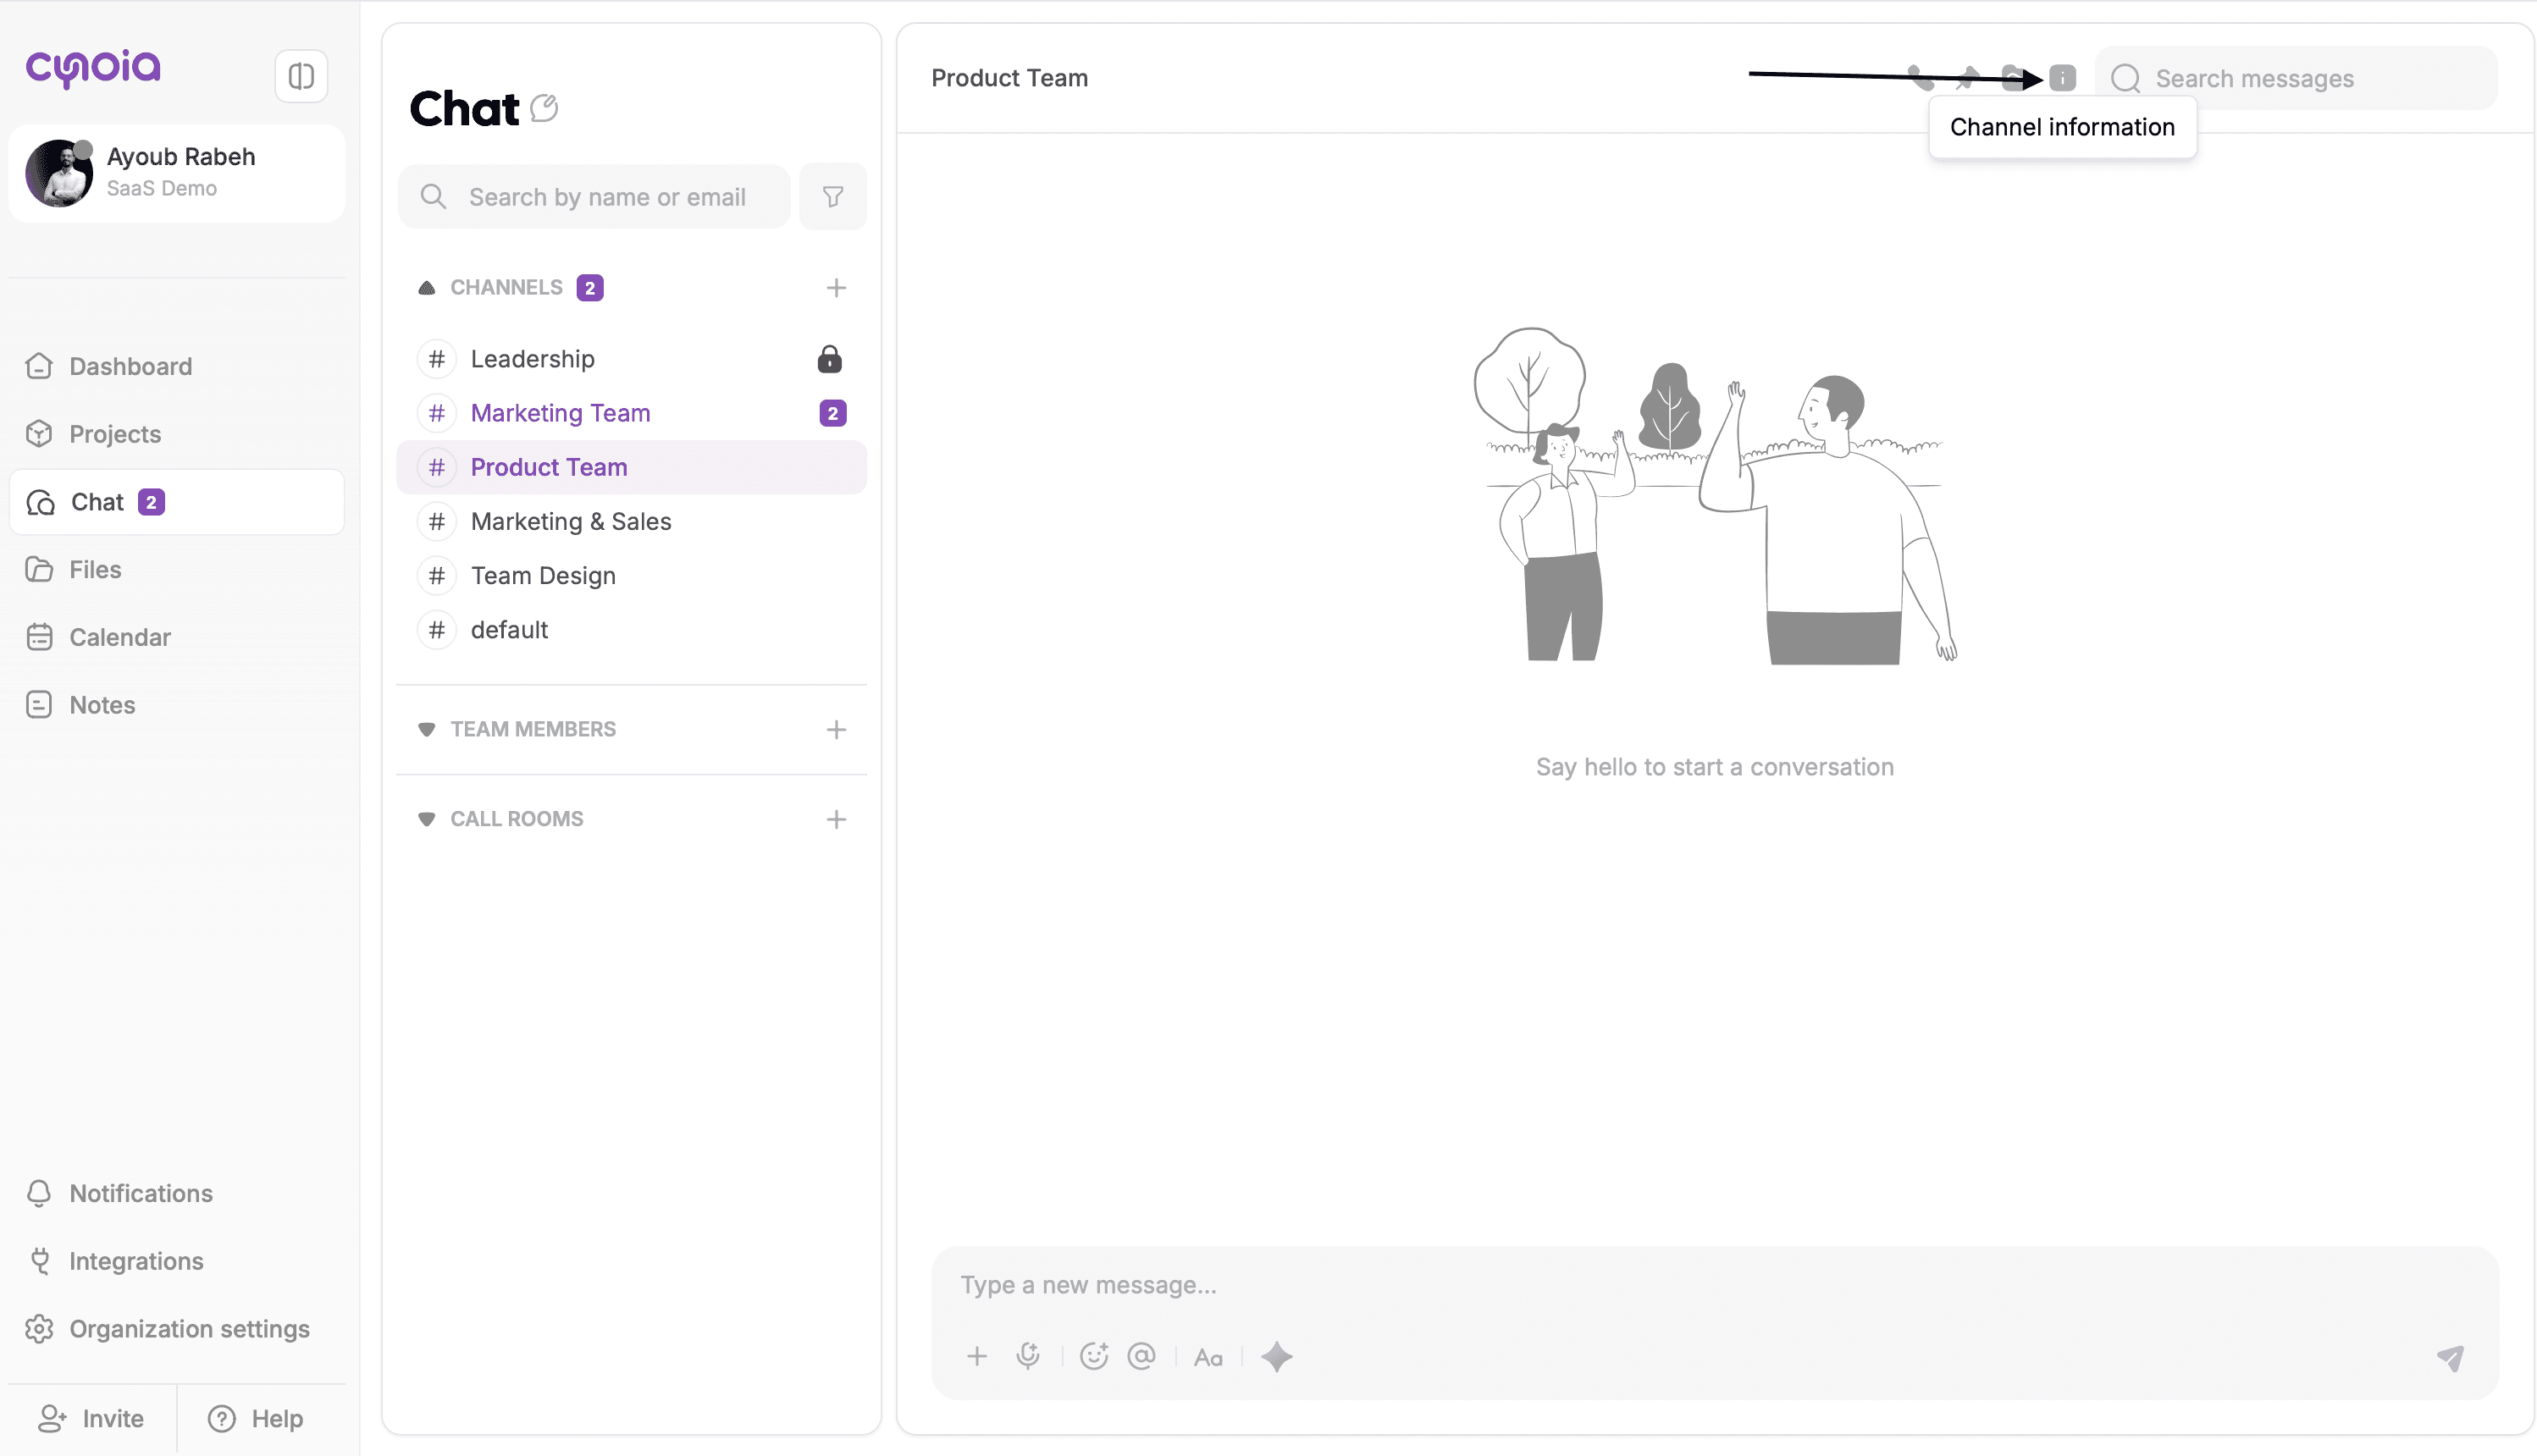Click the Invite button
This screenshot has height=1456, width=2537.
pos(92,1418)
